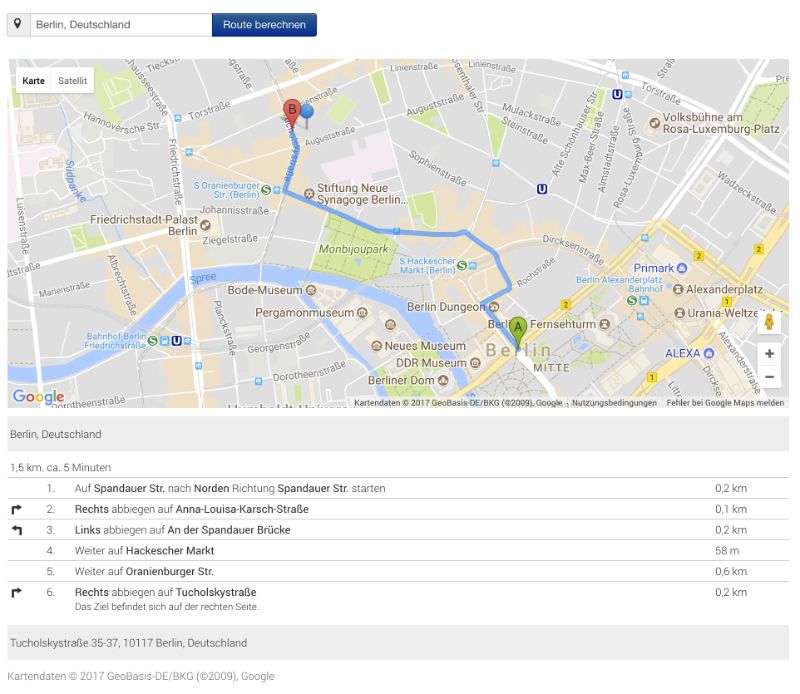The width and height of the screenshot is (800, 694).
Task: Zoom out with the minus button
Action: [769, 377]
